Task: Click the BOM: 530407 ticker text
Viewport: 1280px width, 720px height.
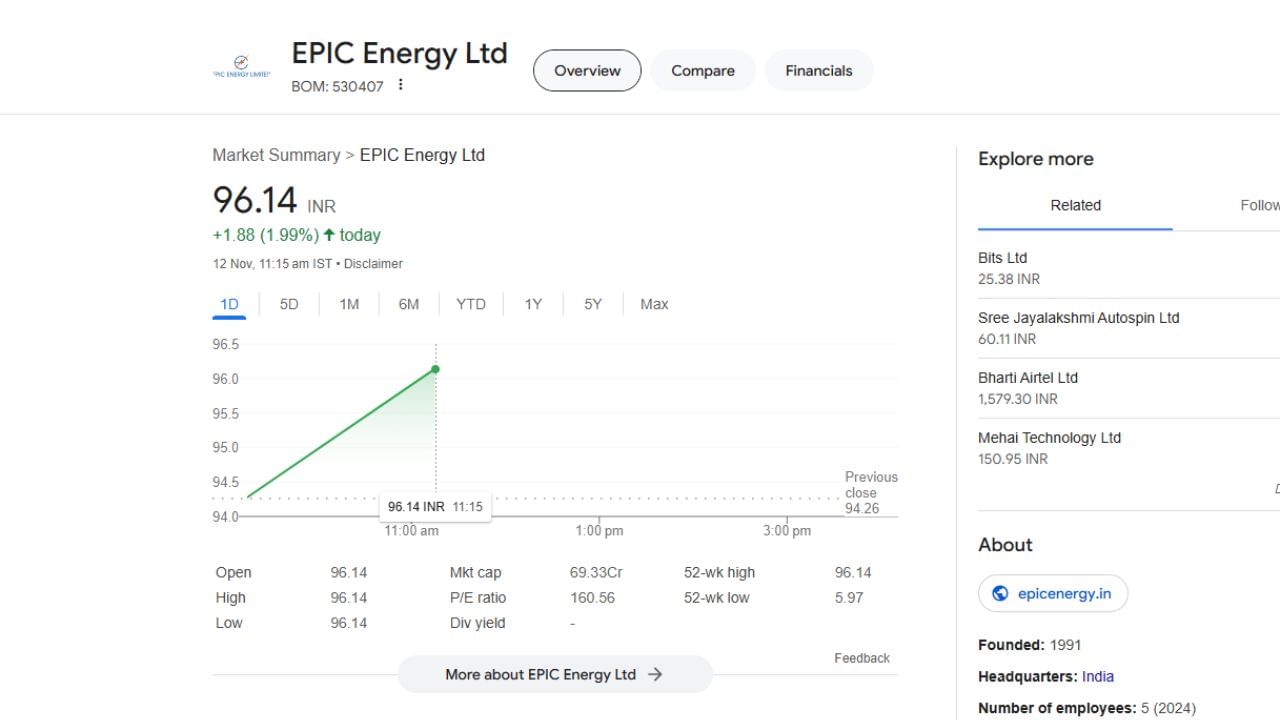Action: (x=337, y=86)
